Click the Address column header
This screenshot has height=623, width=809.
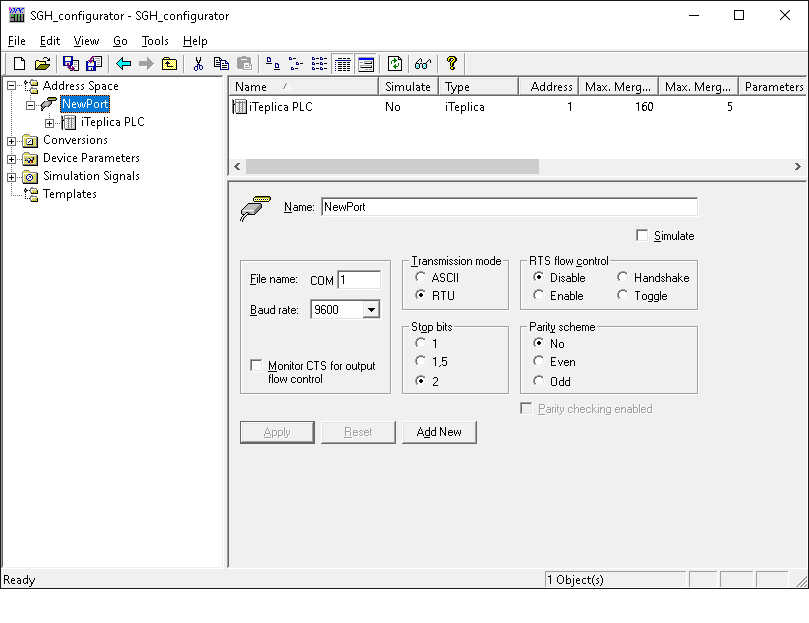click(x=548, y=86)
